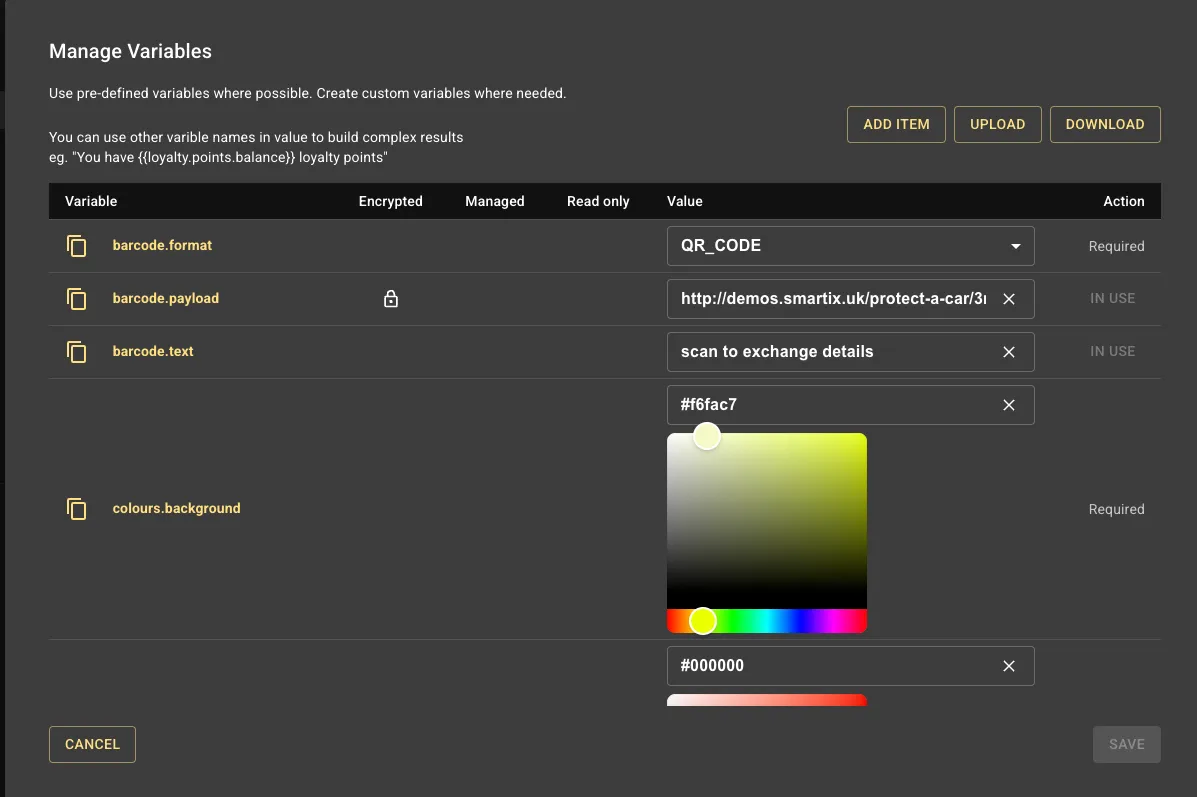Screen dimensions: 1197x797
Task: Click the Encrypted column header
Action: point(390,202)
